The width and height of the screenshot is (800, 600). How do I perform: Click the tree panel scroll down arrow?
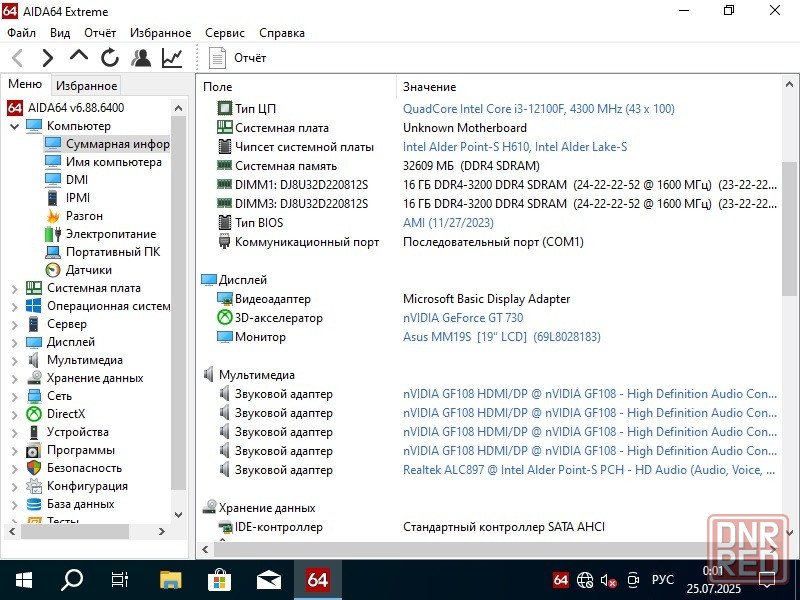point(178,515)
